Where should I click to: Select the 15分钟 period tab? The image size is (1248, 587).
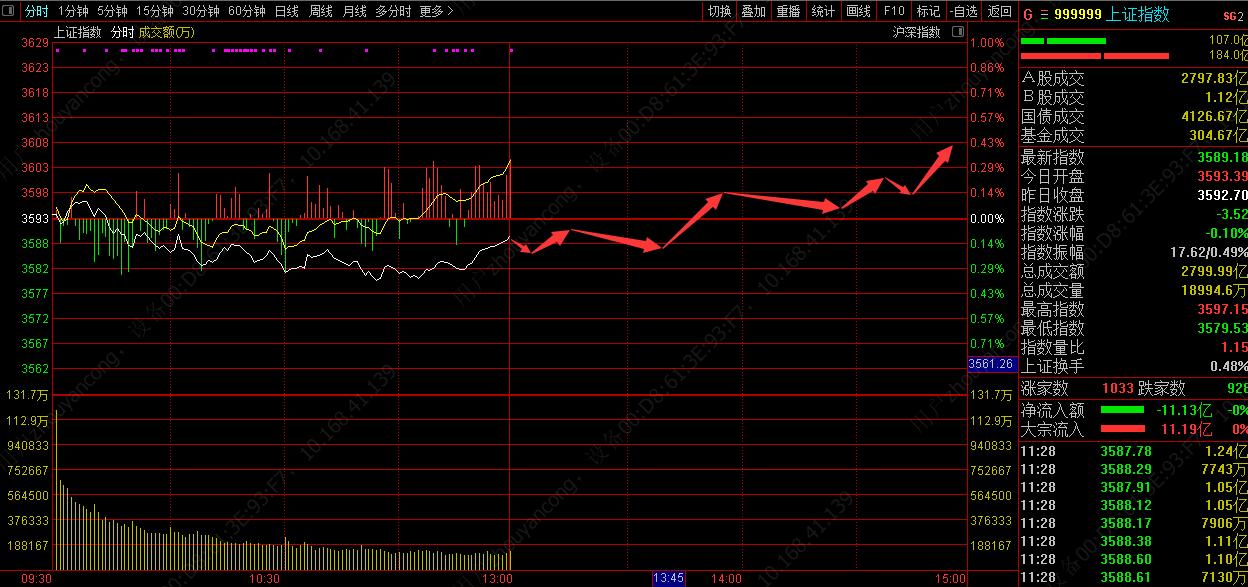[x=154, y=11]
